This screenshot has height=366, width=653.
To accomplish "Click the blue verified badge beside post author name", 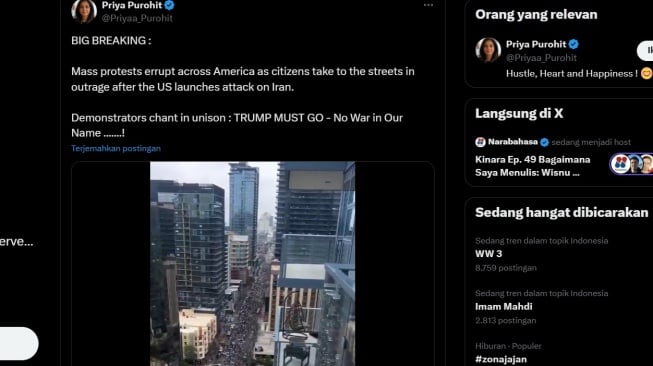I will coord(169,5).
